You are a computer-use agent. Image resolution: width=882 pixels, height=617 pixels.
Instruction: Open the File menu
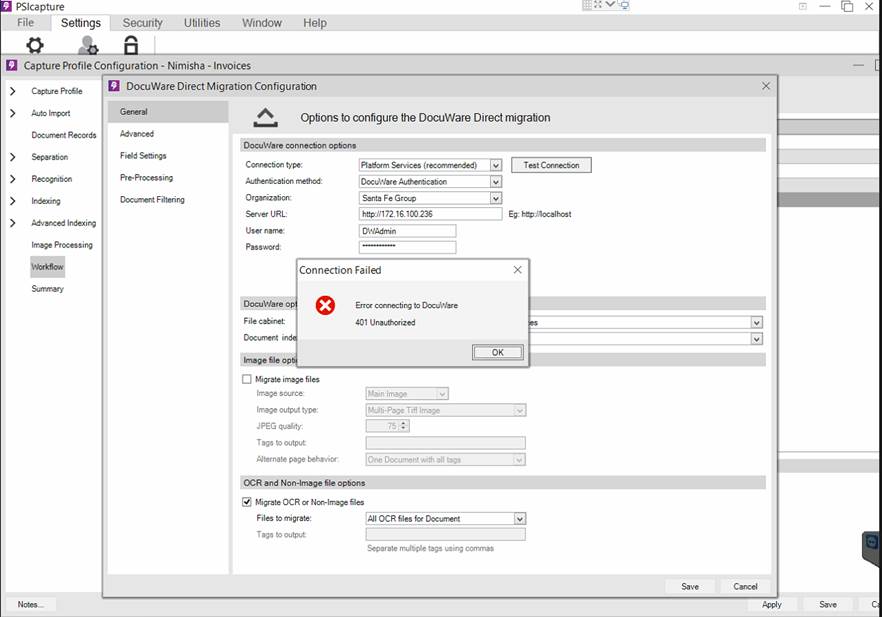25,22
